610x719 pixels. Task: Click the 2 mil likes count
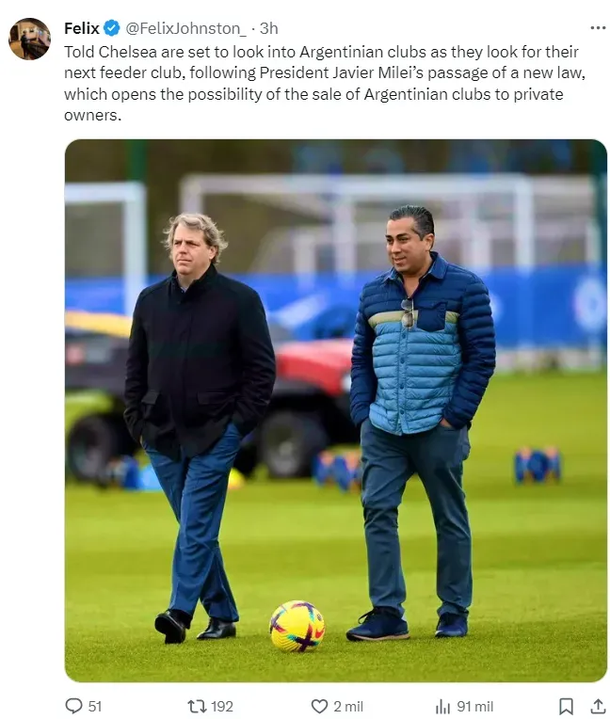pos(348,706)
